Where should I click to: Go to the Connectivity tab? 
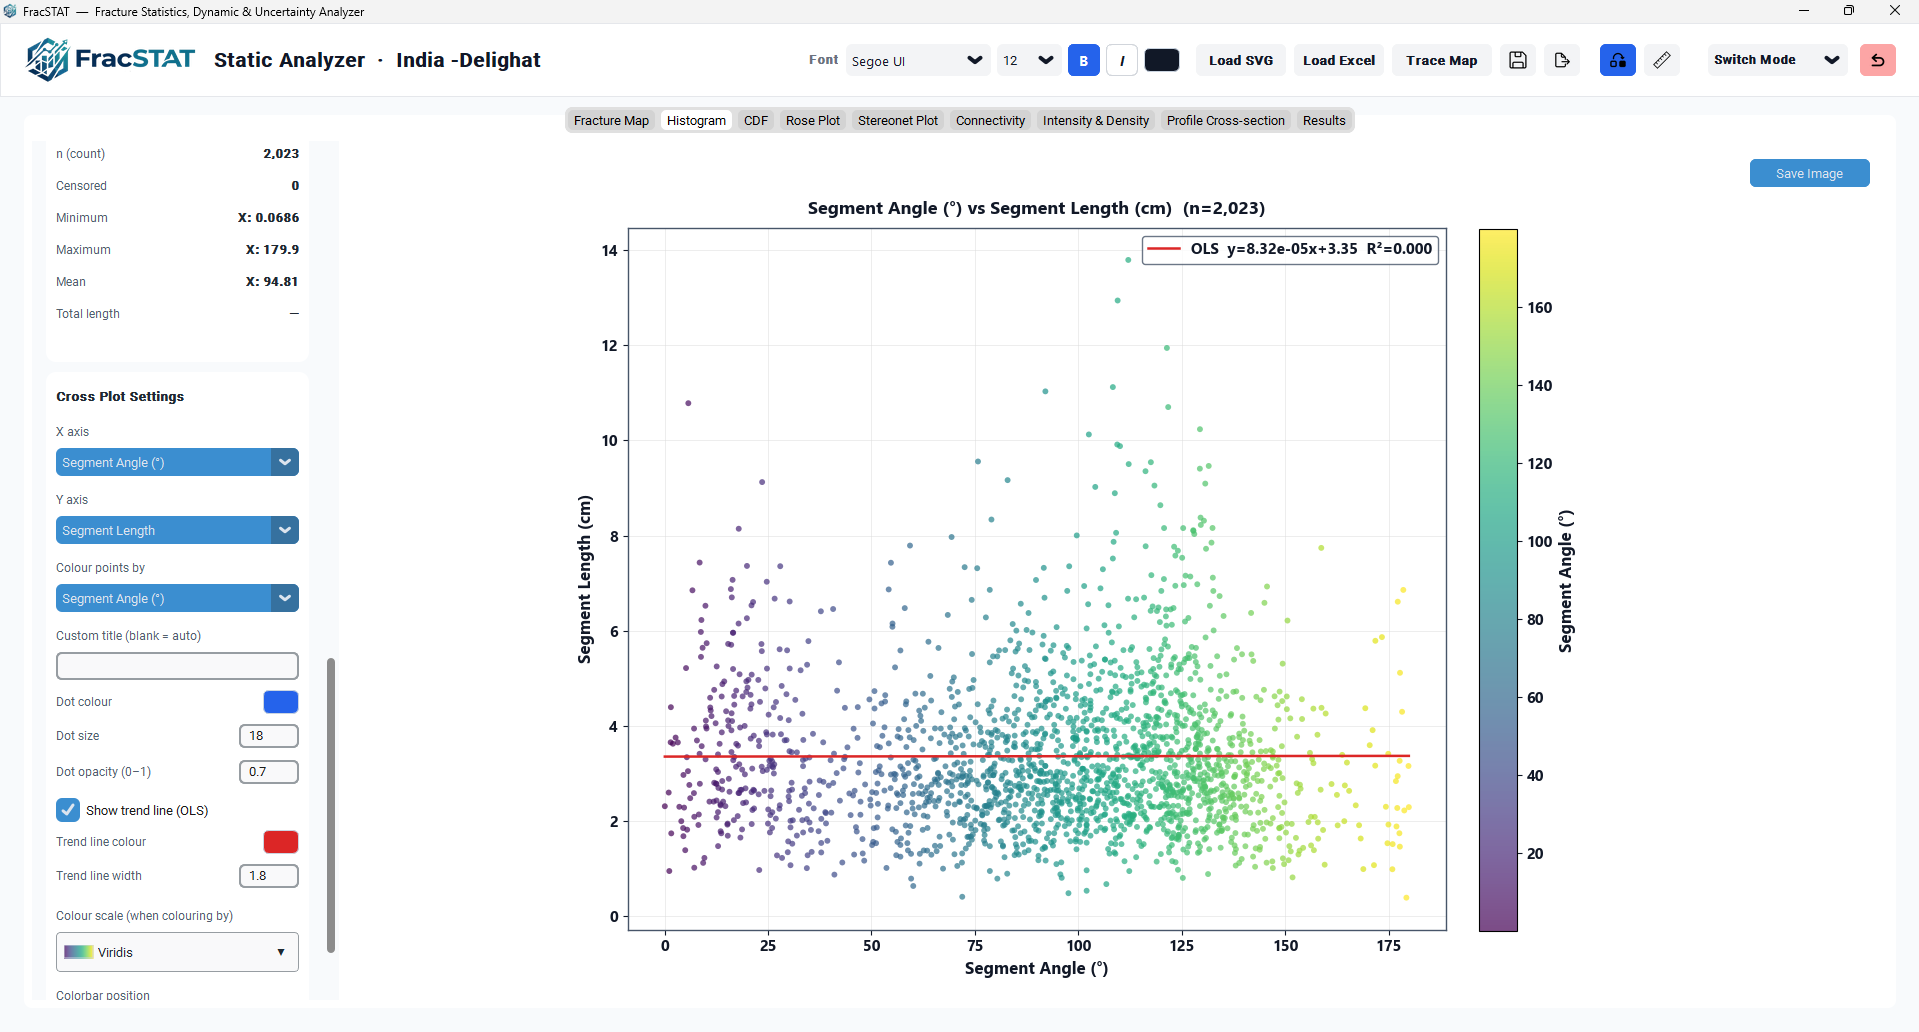[x=990, y=120]
